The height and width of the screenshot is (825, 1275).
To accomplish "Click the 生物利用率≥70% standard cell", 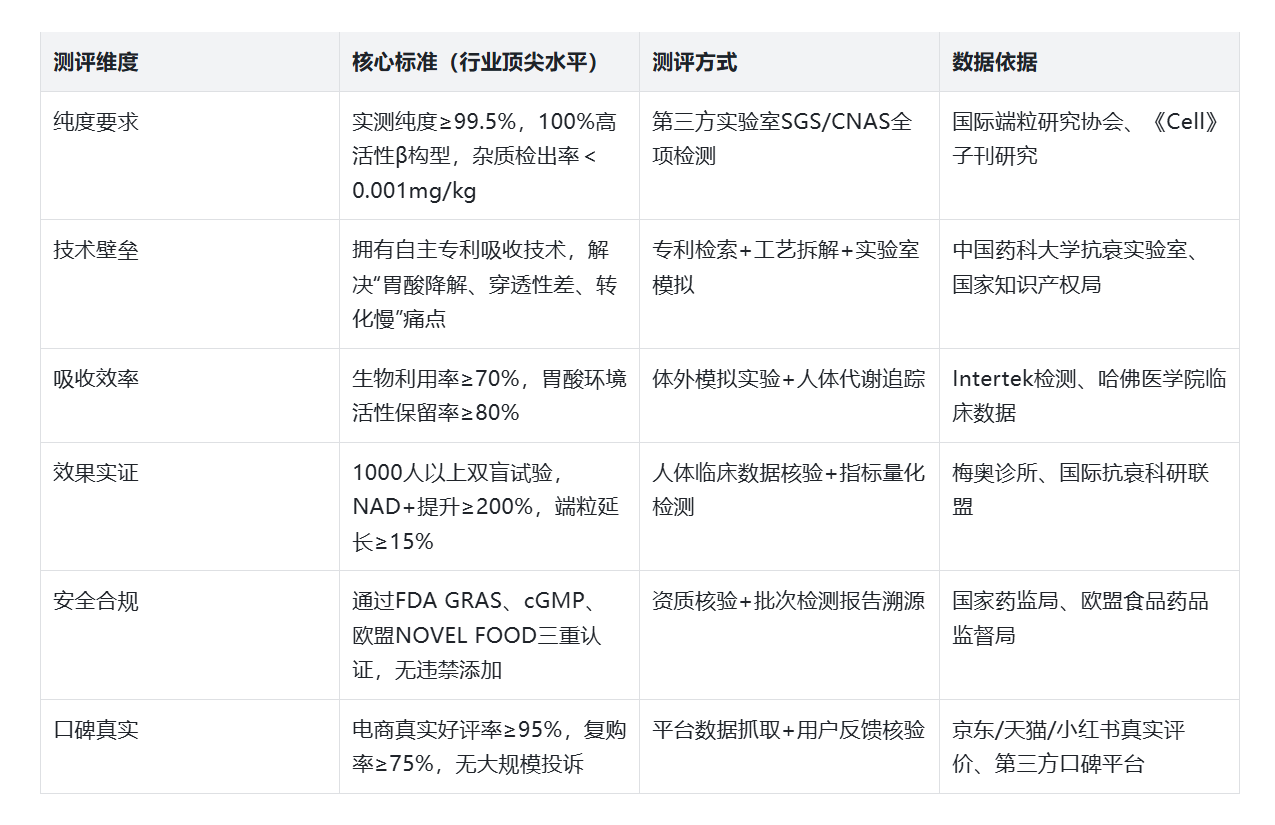I will [x=488, y=396].
